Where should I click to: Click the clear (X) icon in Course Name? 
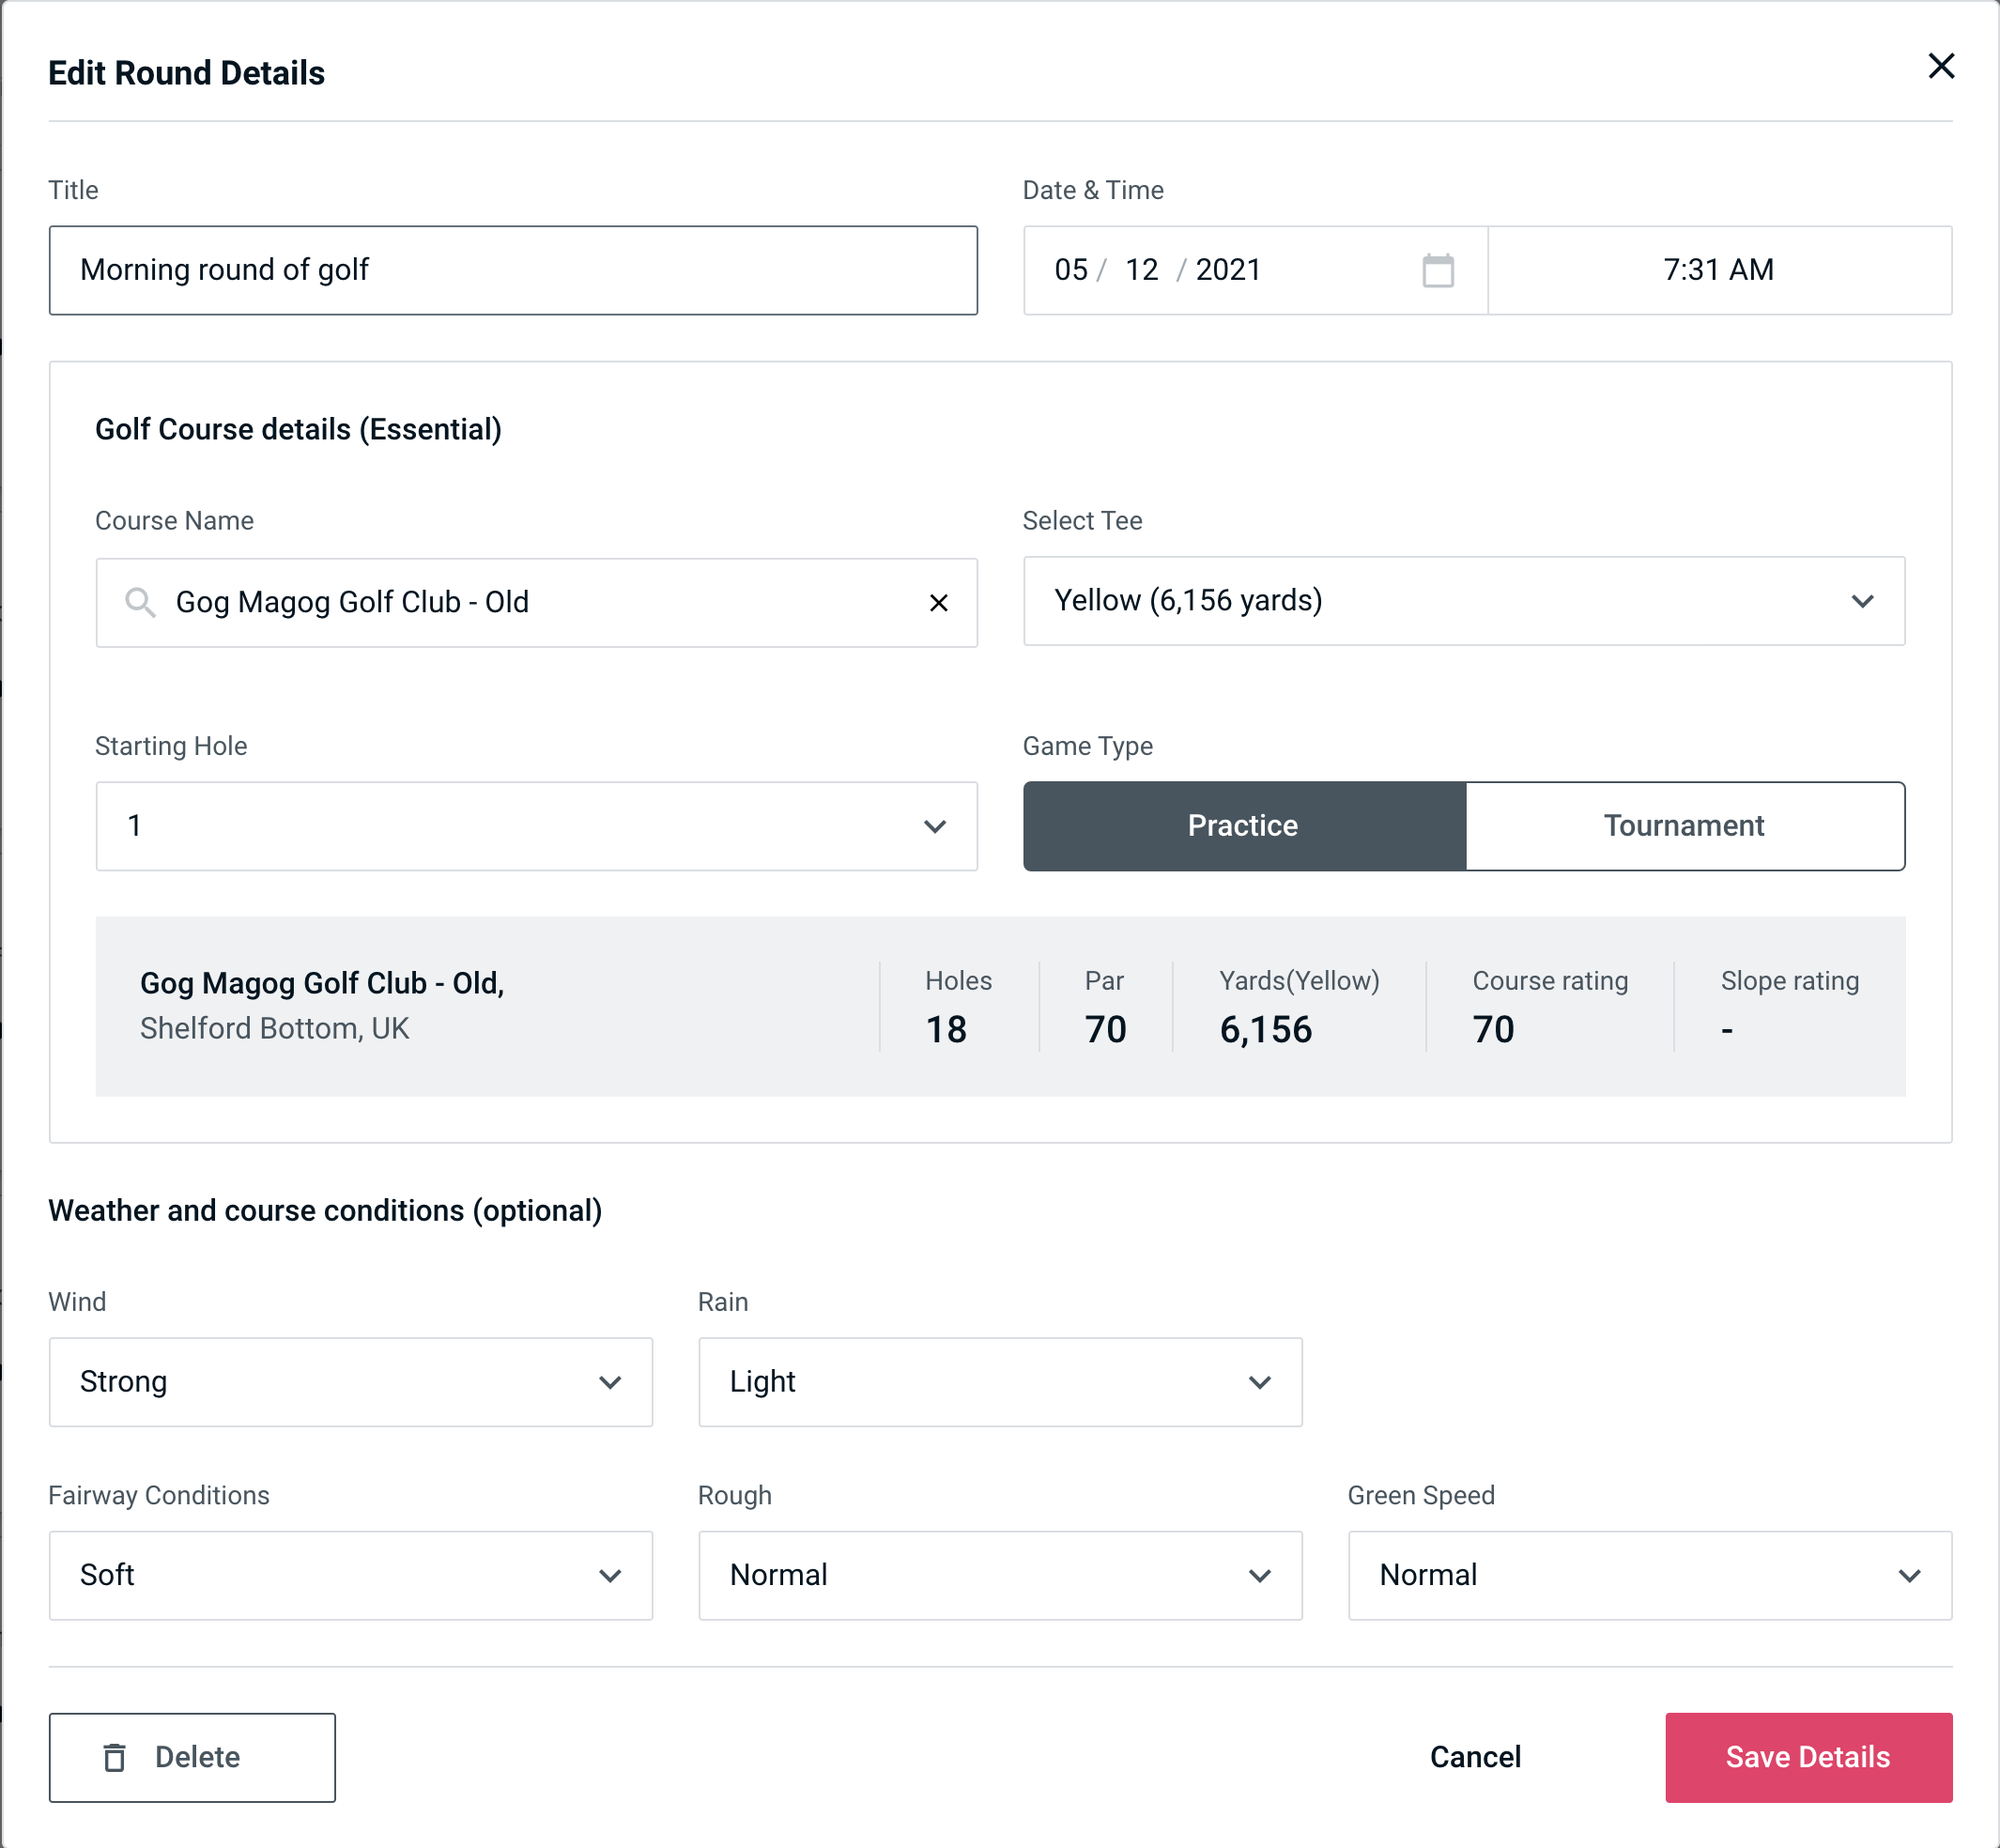click(x=939, y=603)
